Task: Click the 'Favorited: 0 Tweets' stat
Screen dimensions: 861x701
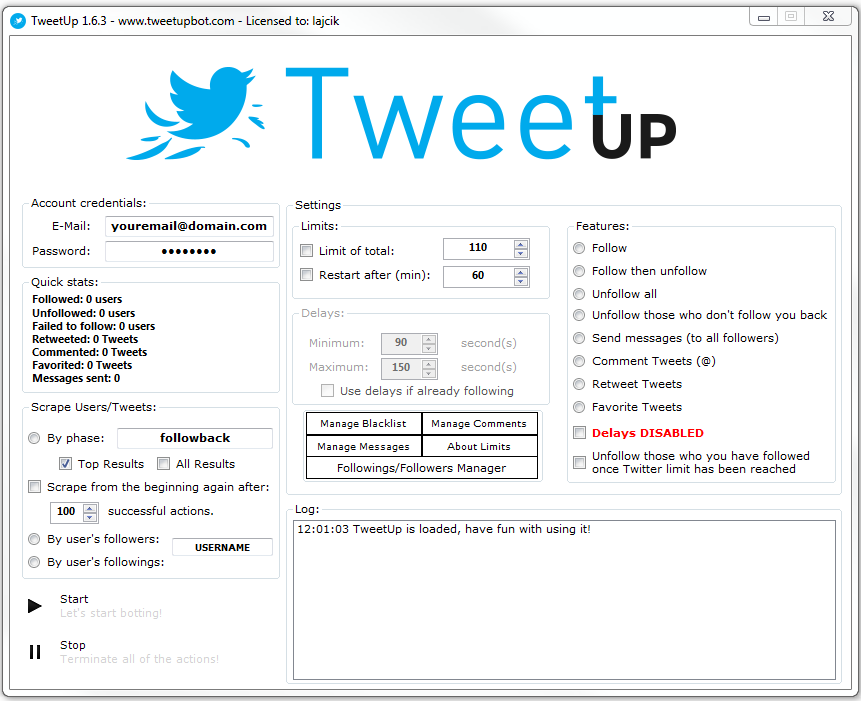Action: 82,365
